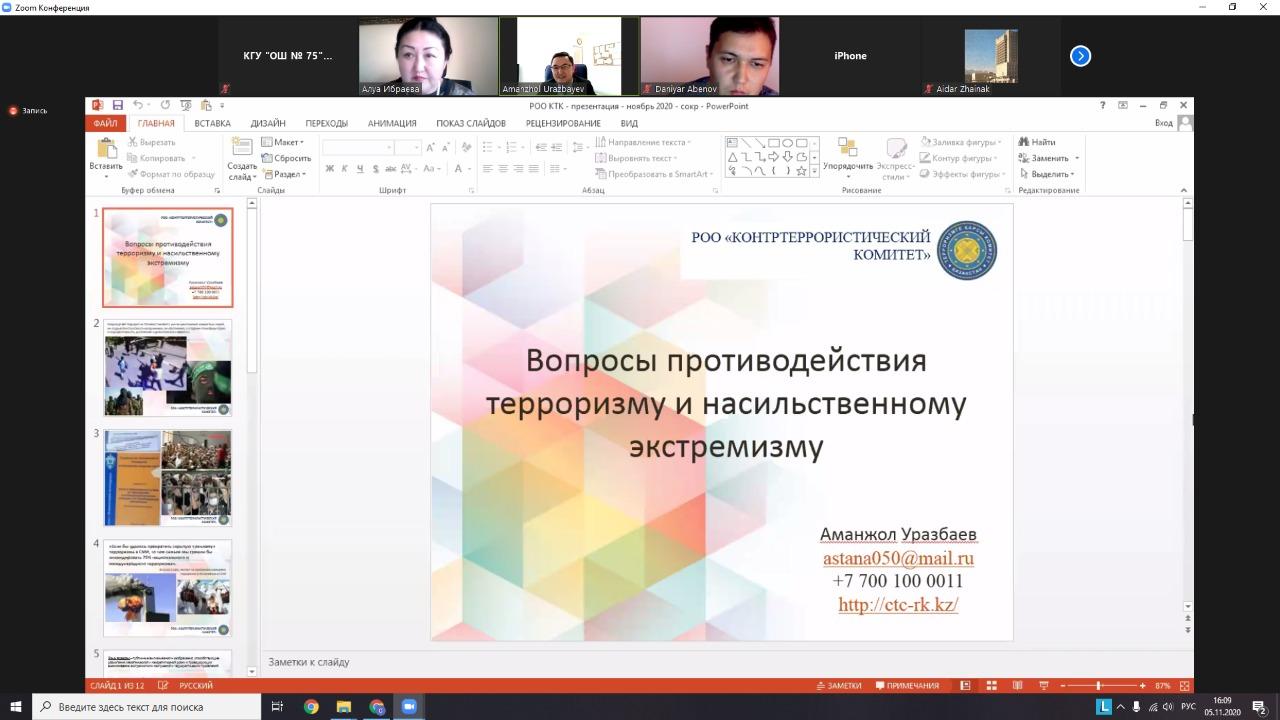The image size is (1280, 720).
Task: Open the ВСТАВКА ribbon tab
Action: tap(212, 124)
